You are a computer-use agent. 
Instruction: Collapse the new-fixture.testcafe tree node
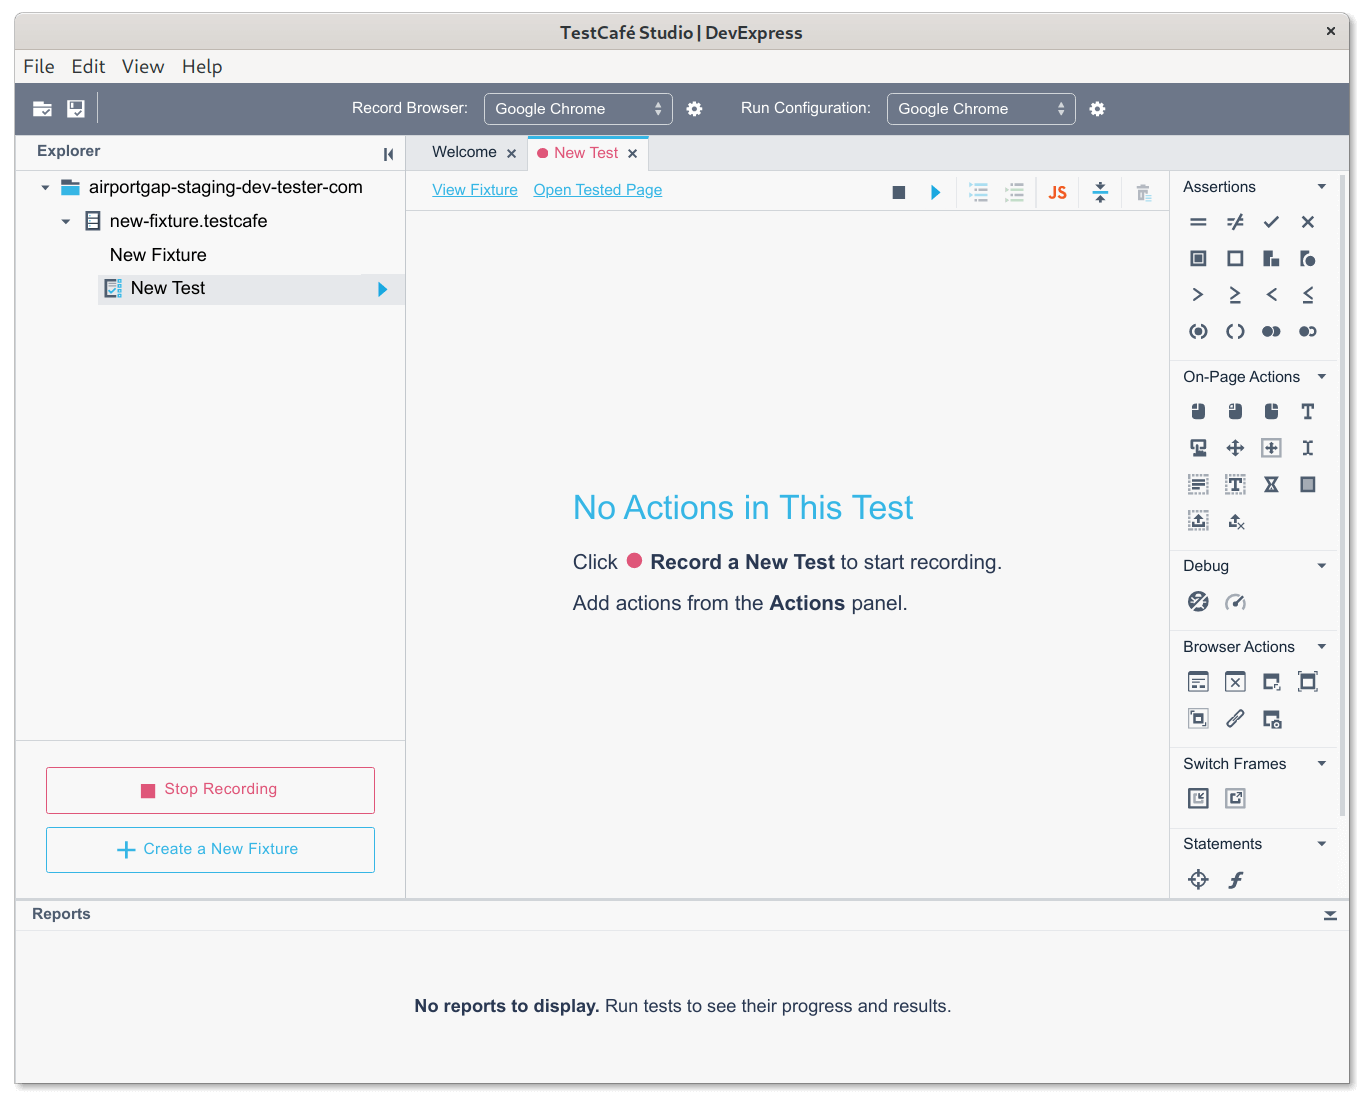tap(66, 222)
